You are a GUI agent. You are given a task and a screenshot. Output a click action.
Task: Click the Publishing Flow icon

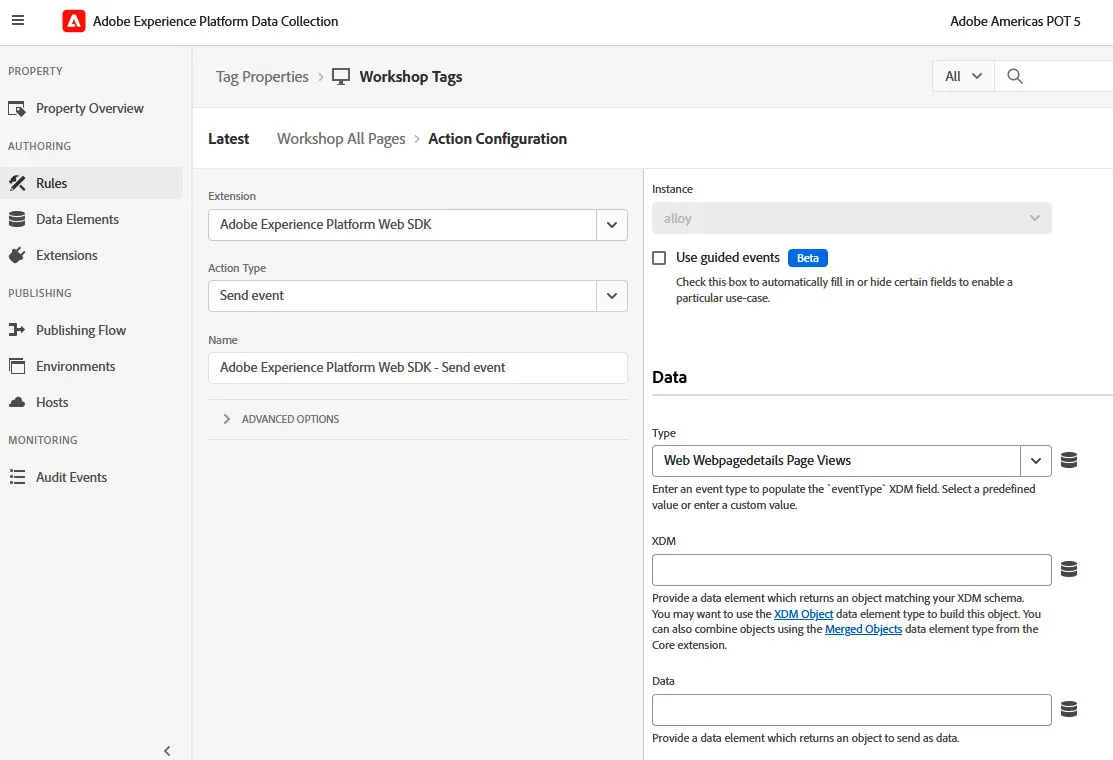point(17,330)
